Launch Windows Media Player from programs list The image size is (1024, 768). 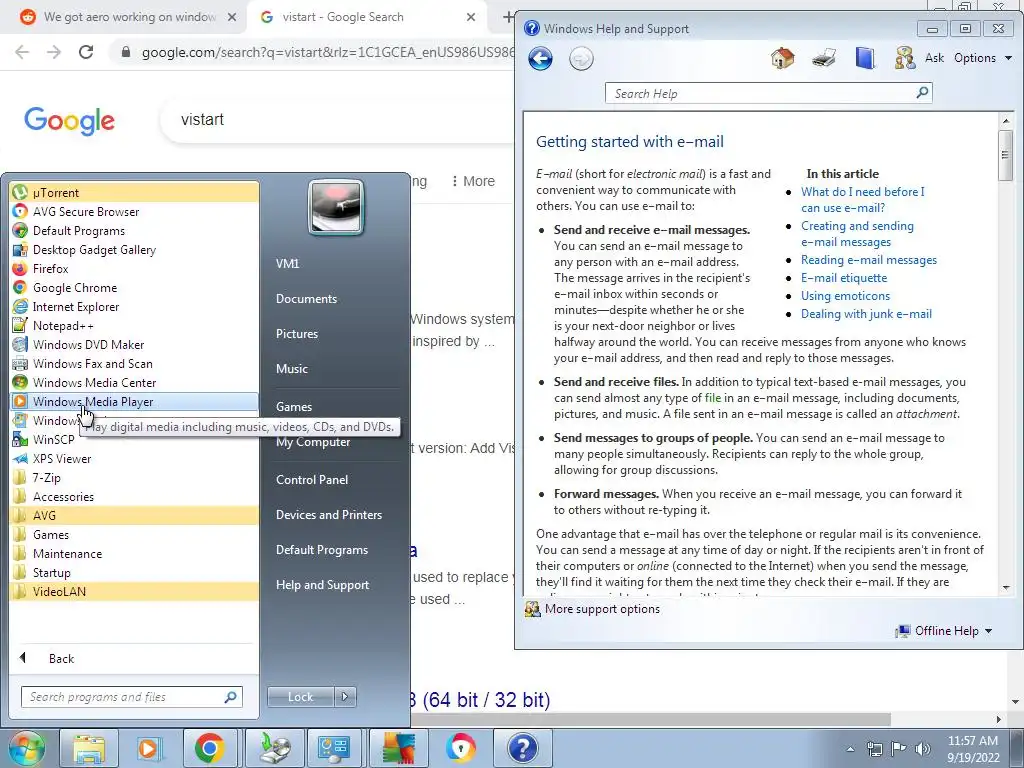[134, 402]
